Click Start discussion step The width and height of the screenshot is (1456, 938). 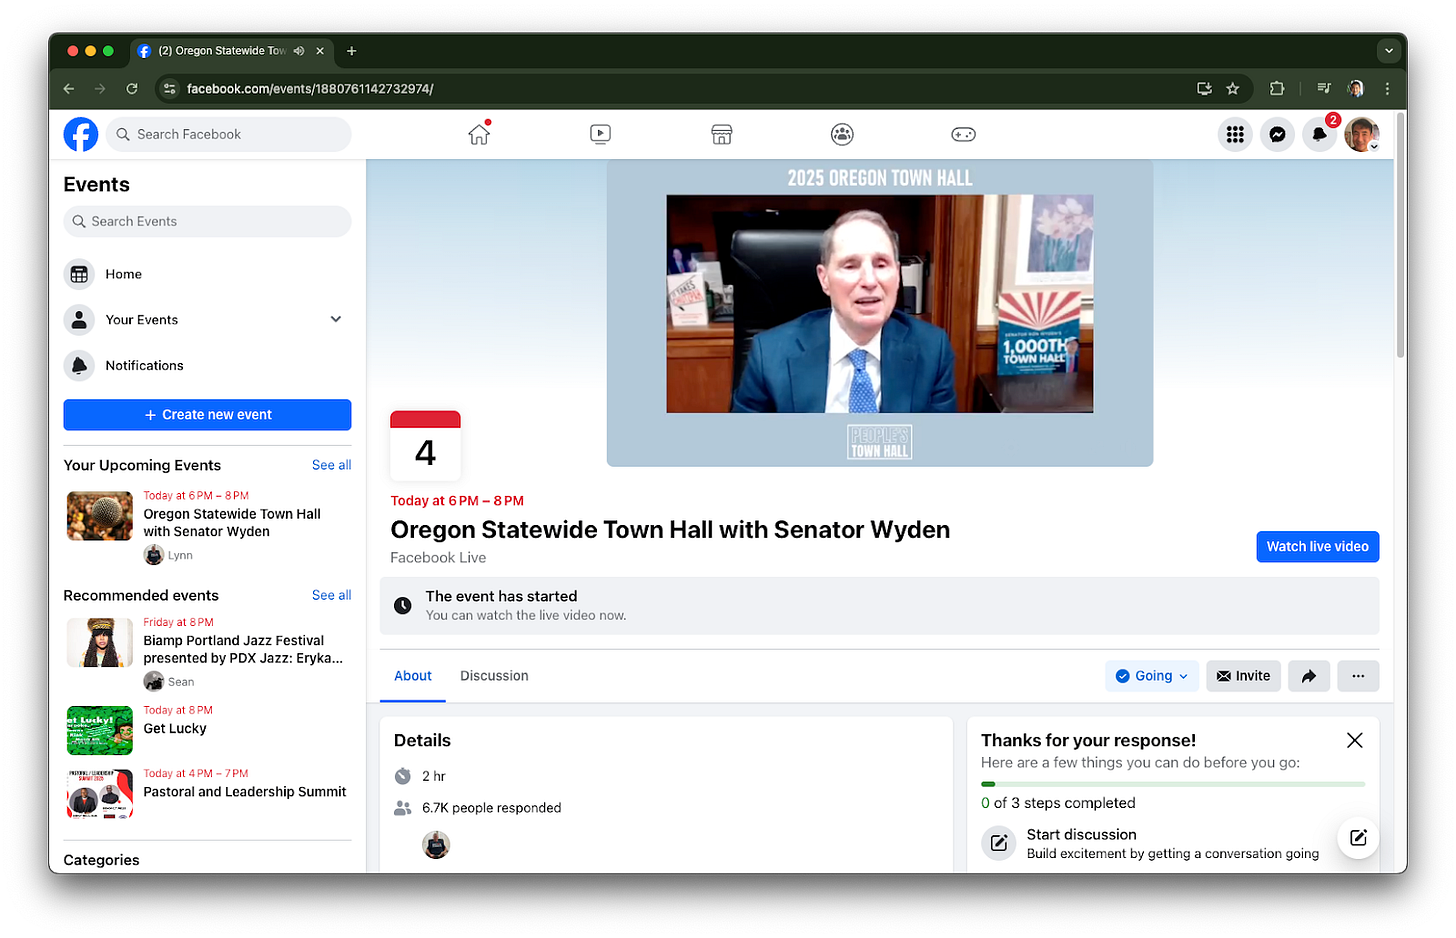point(1173,844)
